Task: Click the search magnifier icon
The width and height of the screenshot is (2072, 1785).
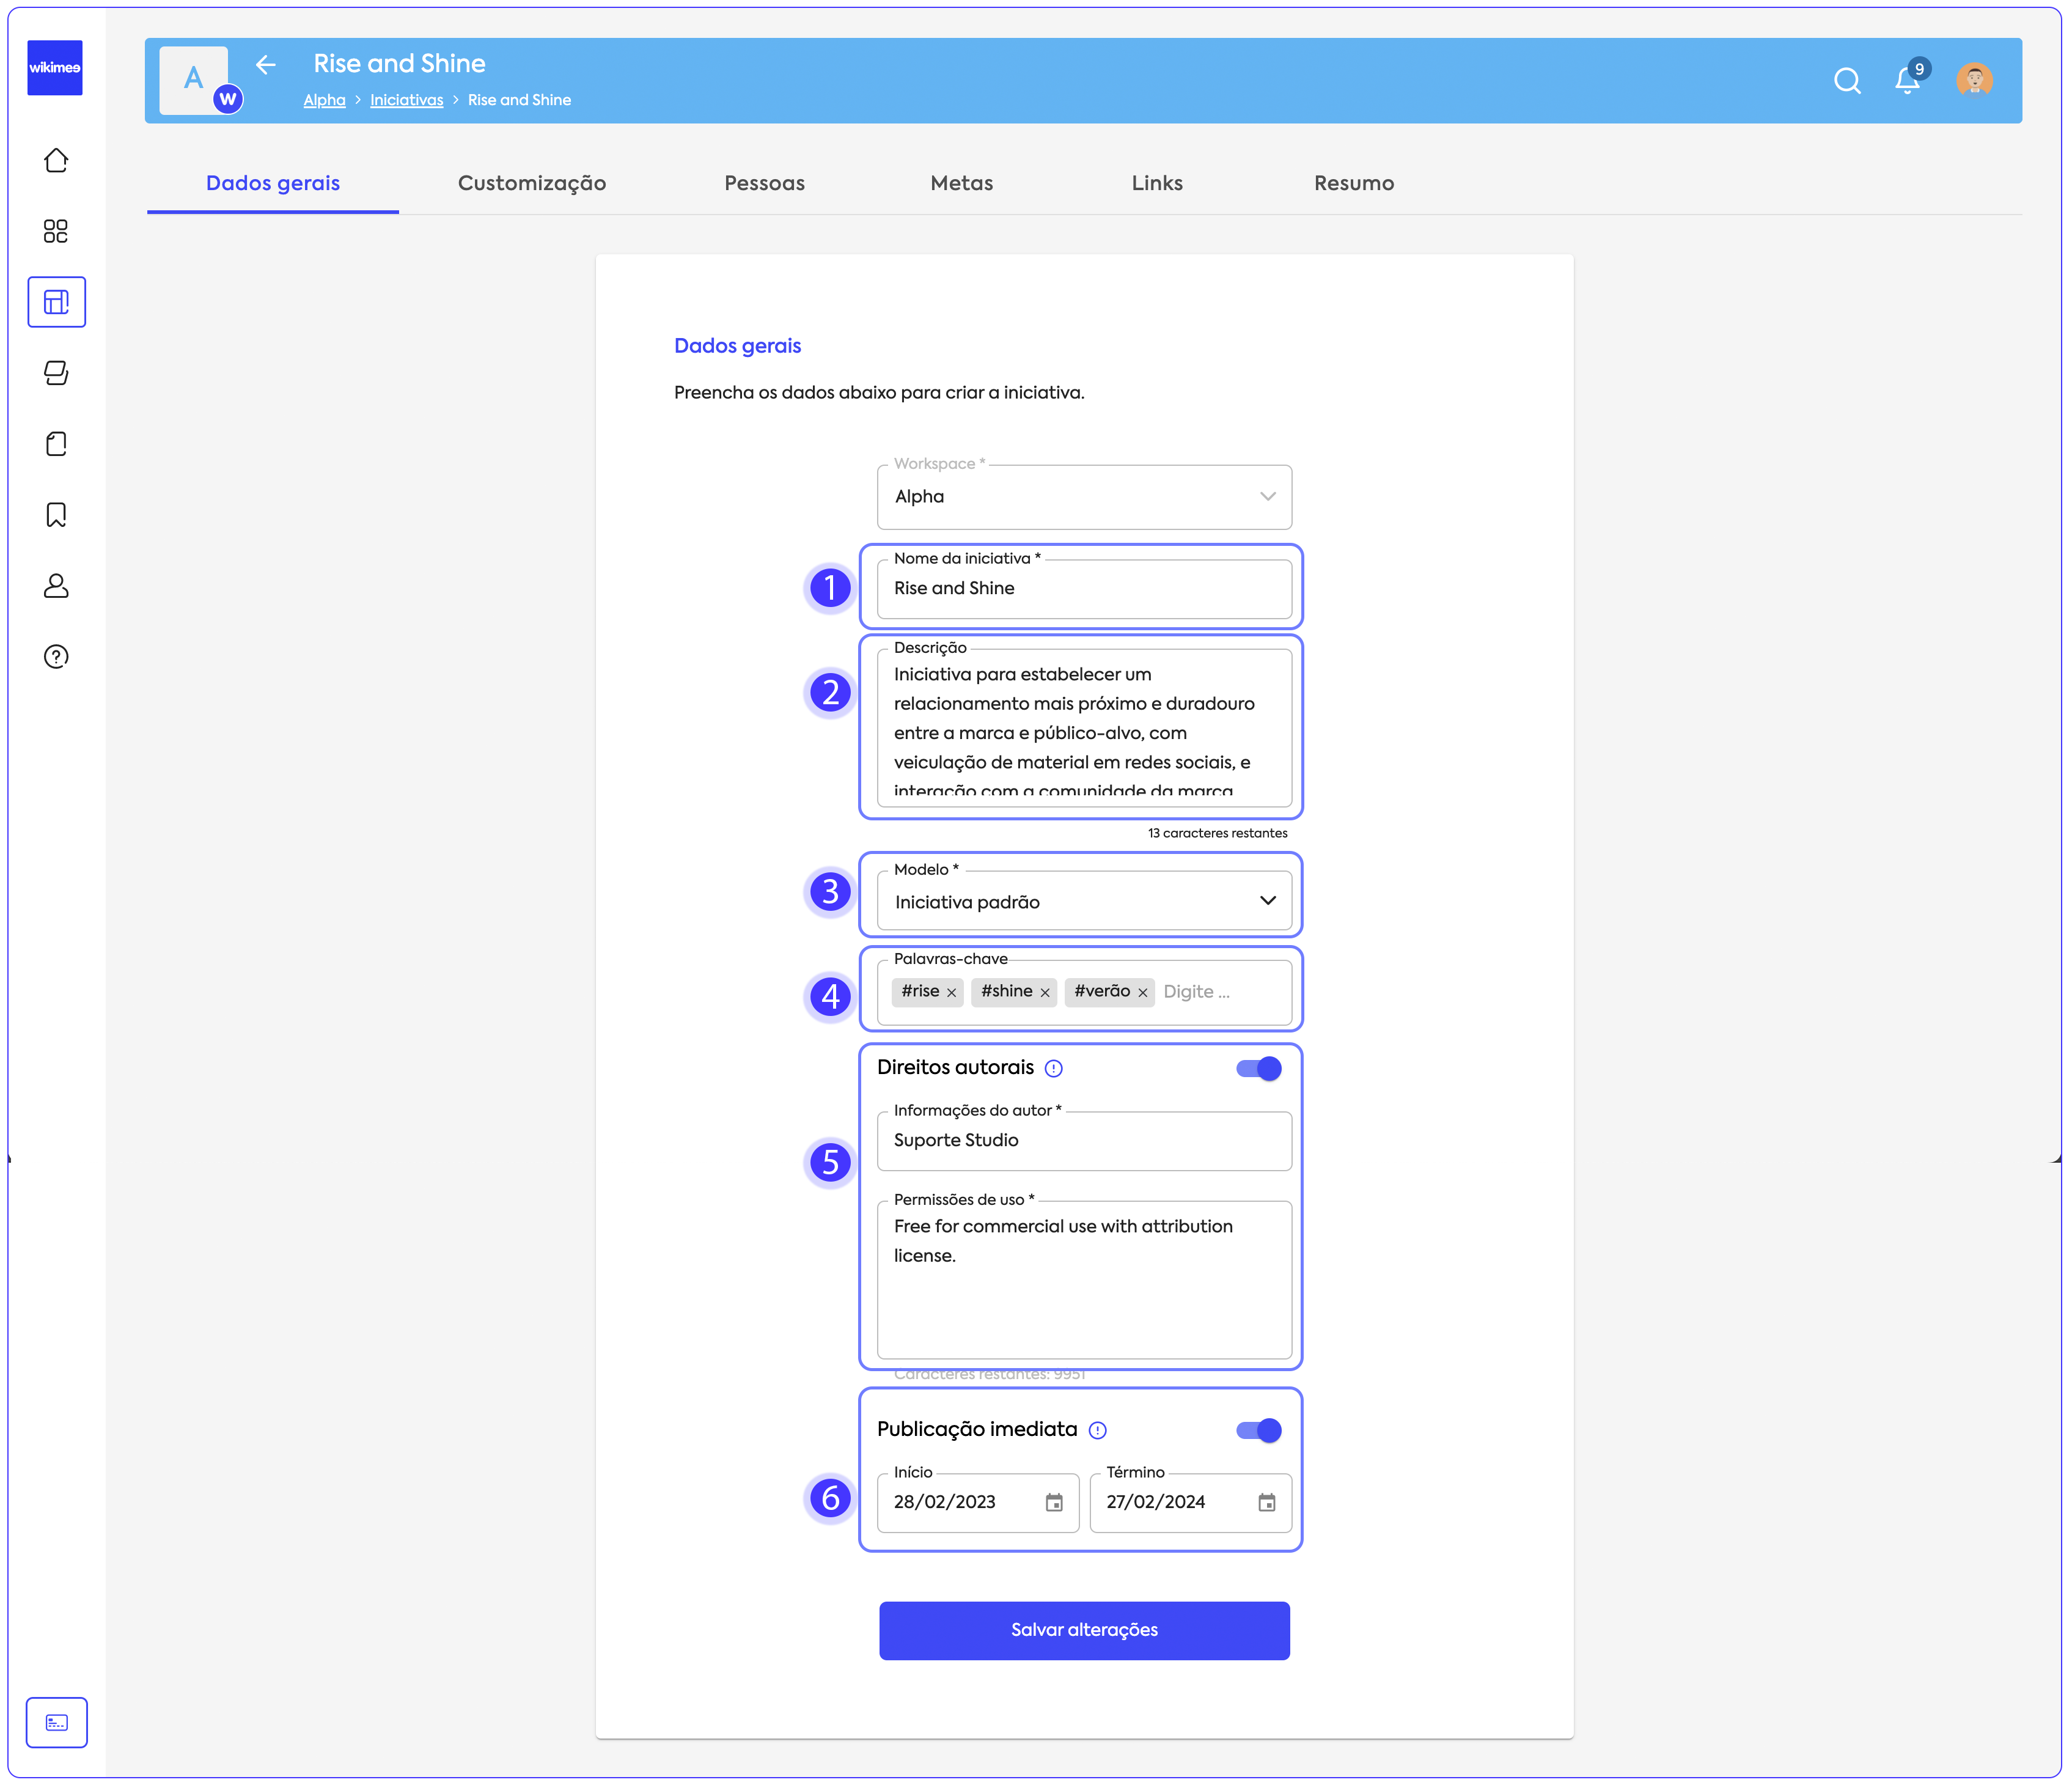Action: click(1847, 81)
